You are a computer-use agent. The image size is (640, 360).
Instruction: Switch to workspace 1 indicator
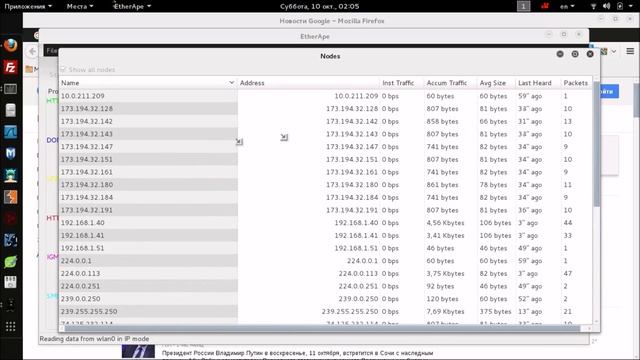(524, 6)
